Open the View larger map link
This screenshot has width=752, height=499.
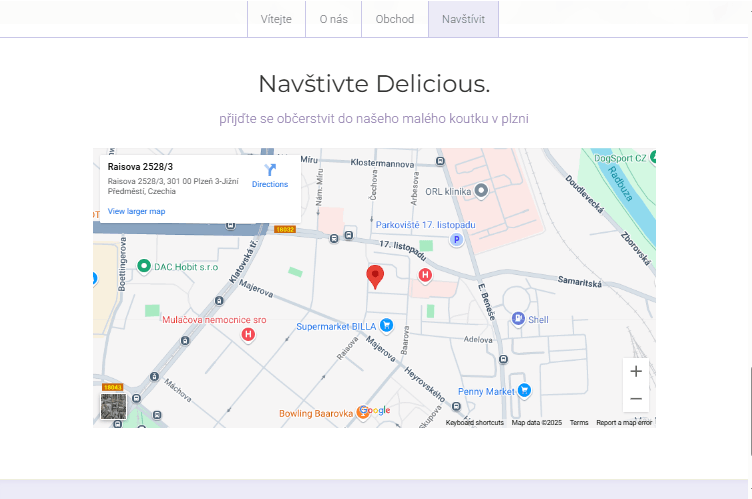tap(136, 211)
